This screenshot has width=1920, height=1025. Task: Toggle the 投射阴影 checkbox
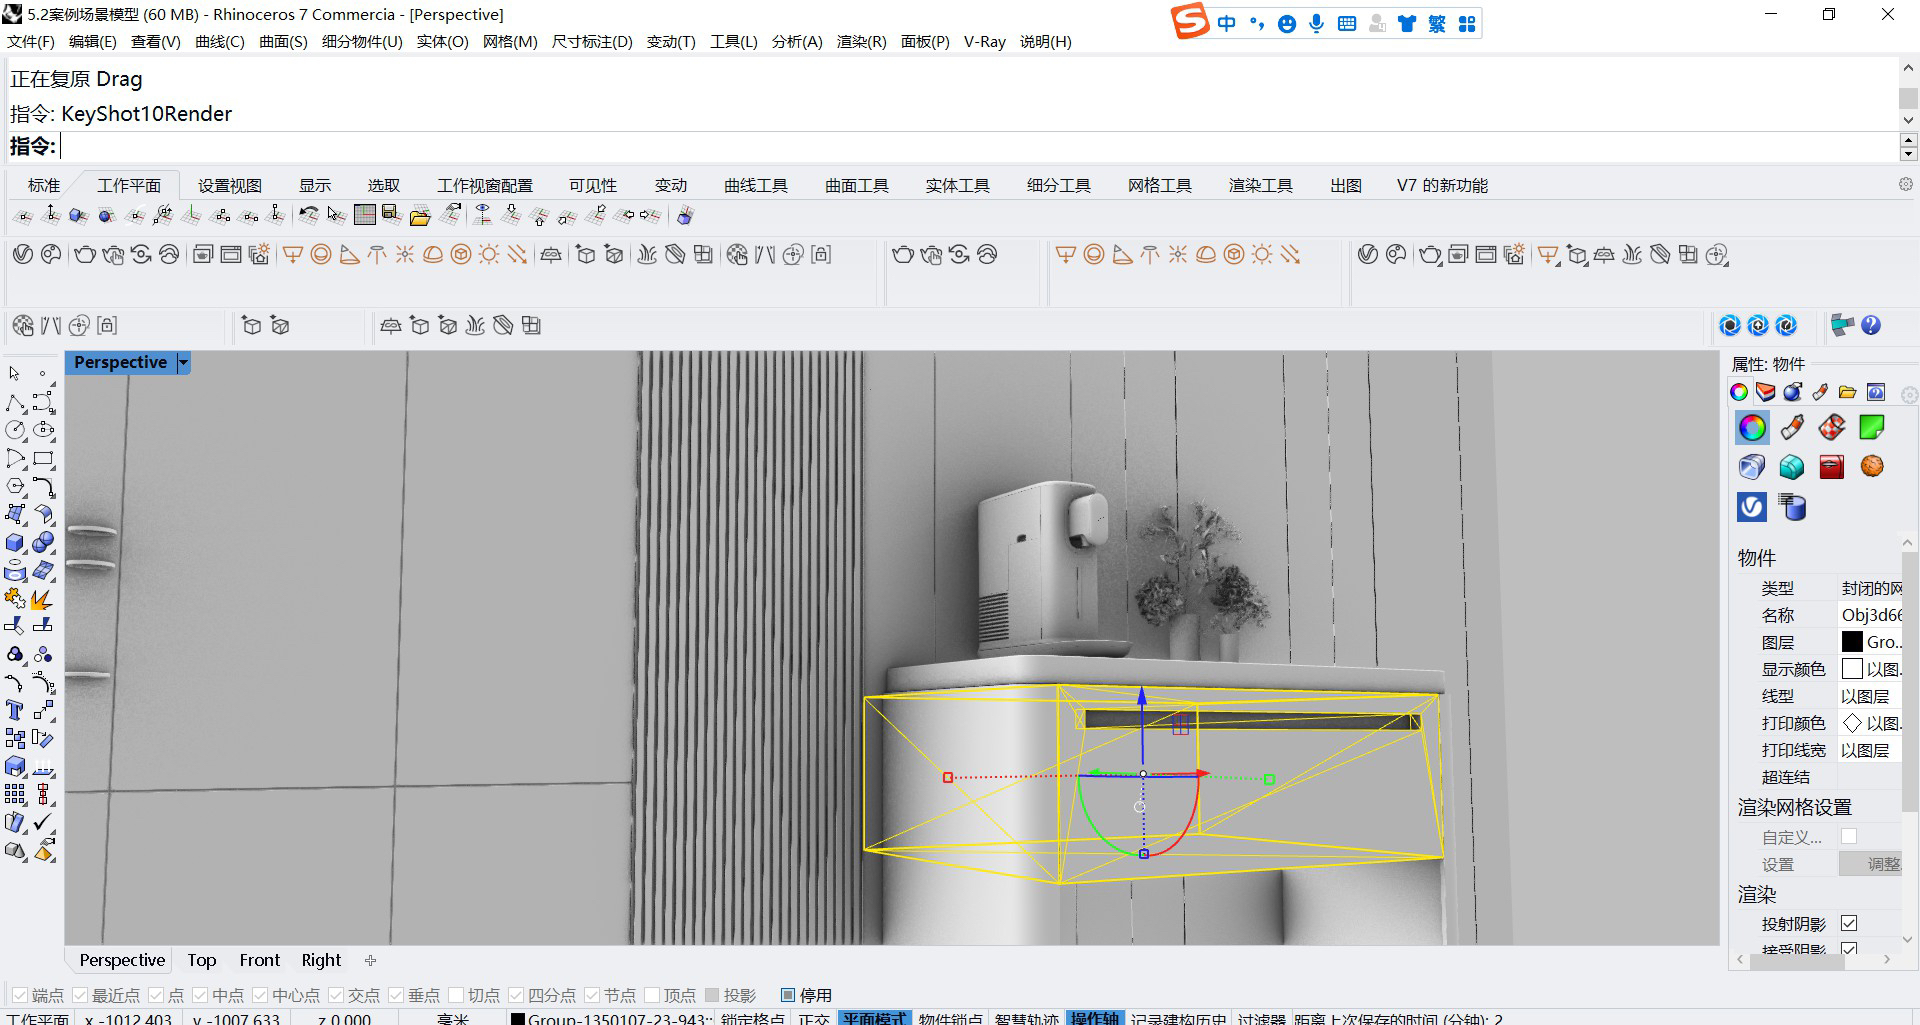click(1849, 923)
